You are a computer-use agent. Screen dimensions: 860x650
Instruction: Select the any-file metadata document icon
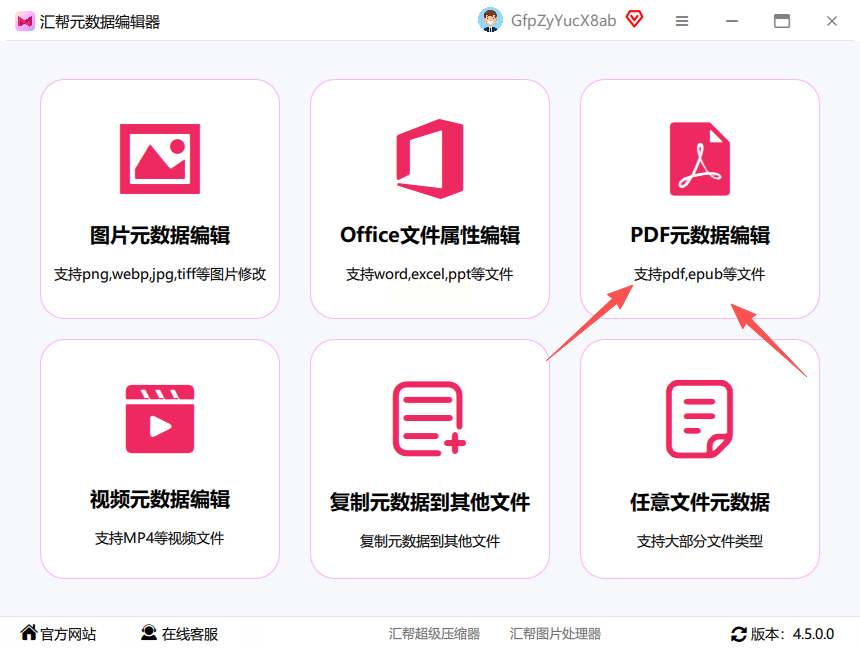coord(700,419)
